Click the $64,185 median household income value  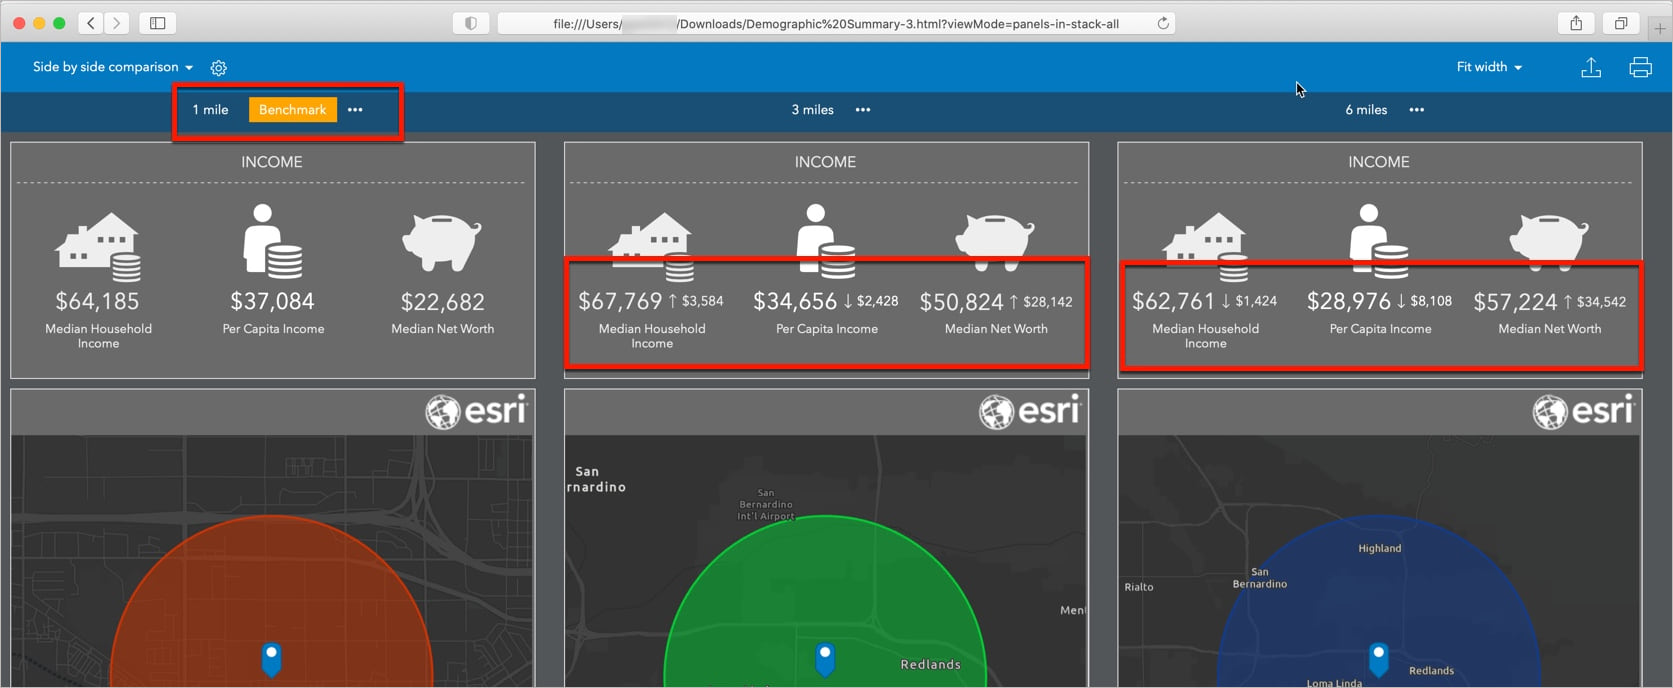tap(97, 301)
